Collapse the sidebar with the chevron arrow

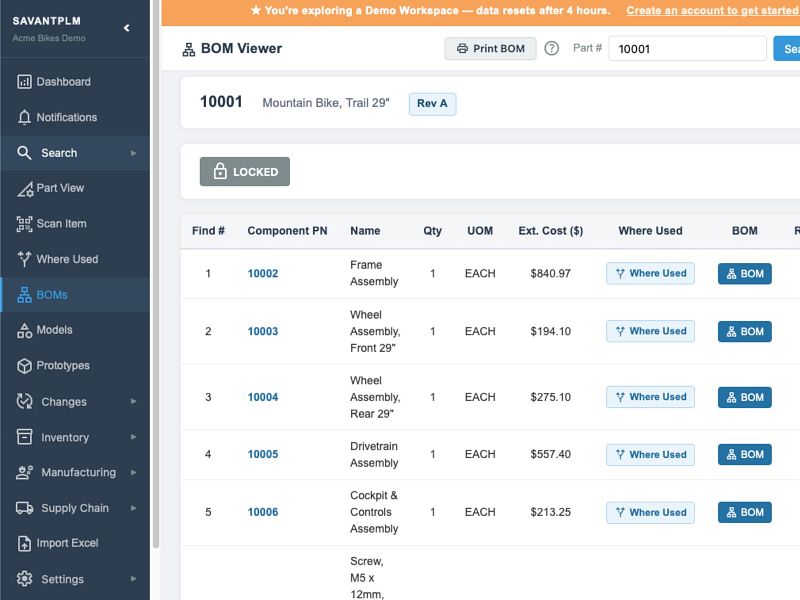click(x=127, y=28)
